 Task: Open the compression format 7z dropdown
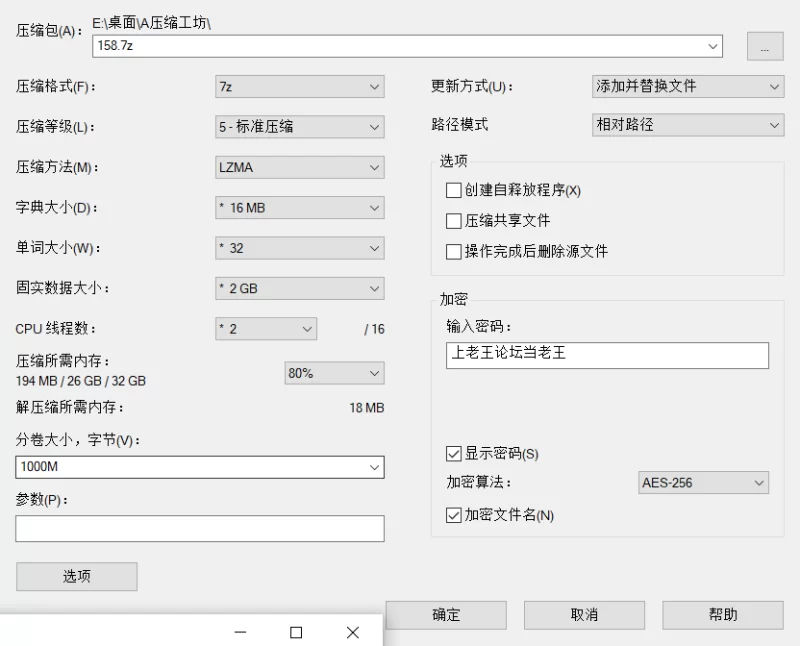(299, 87)
